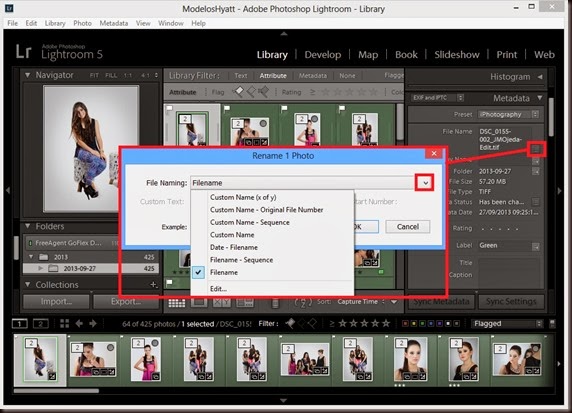Open toolbar content menu triangle
The height and width of the screenshot is (413, 572).
(394, 302)
